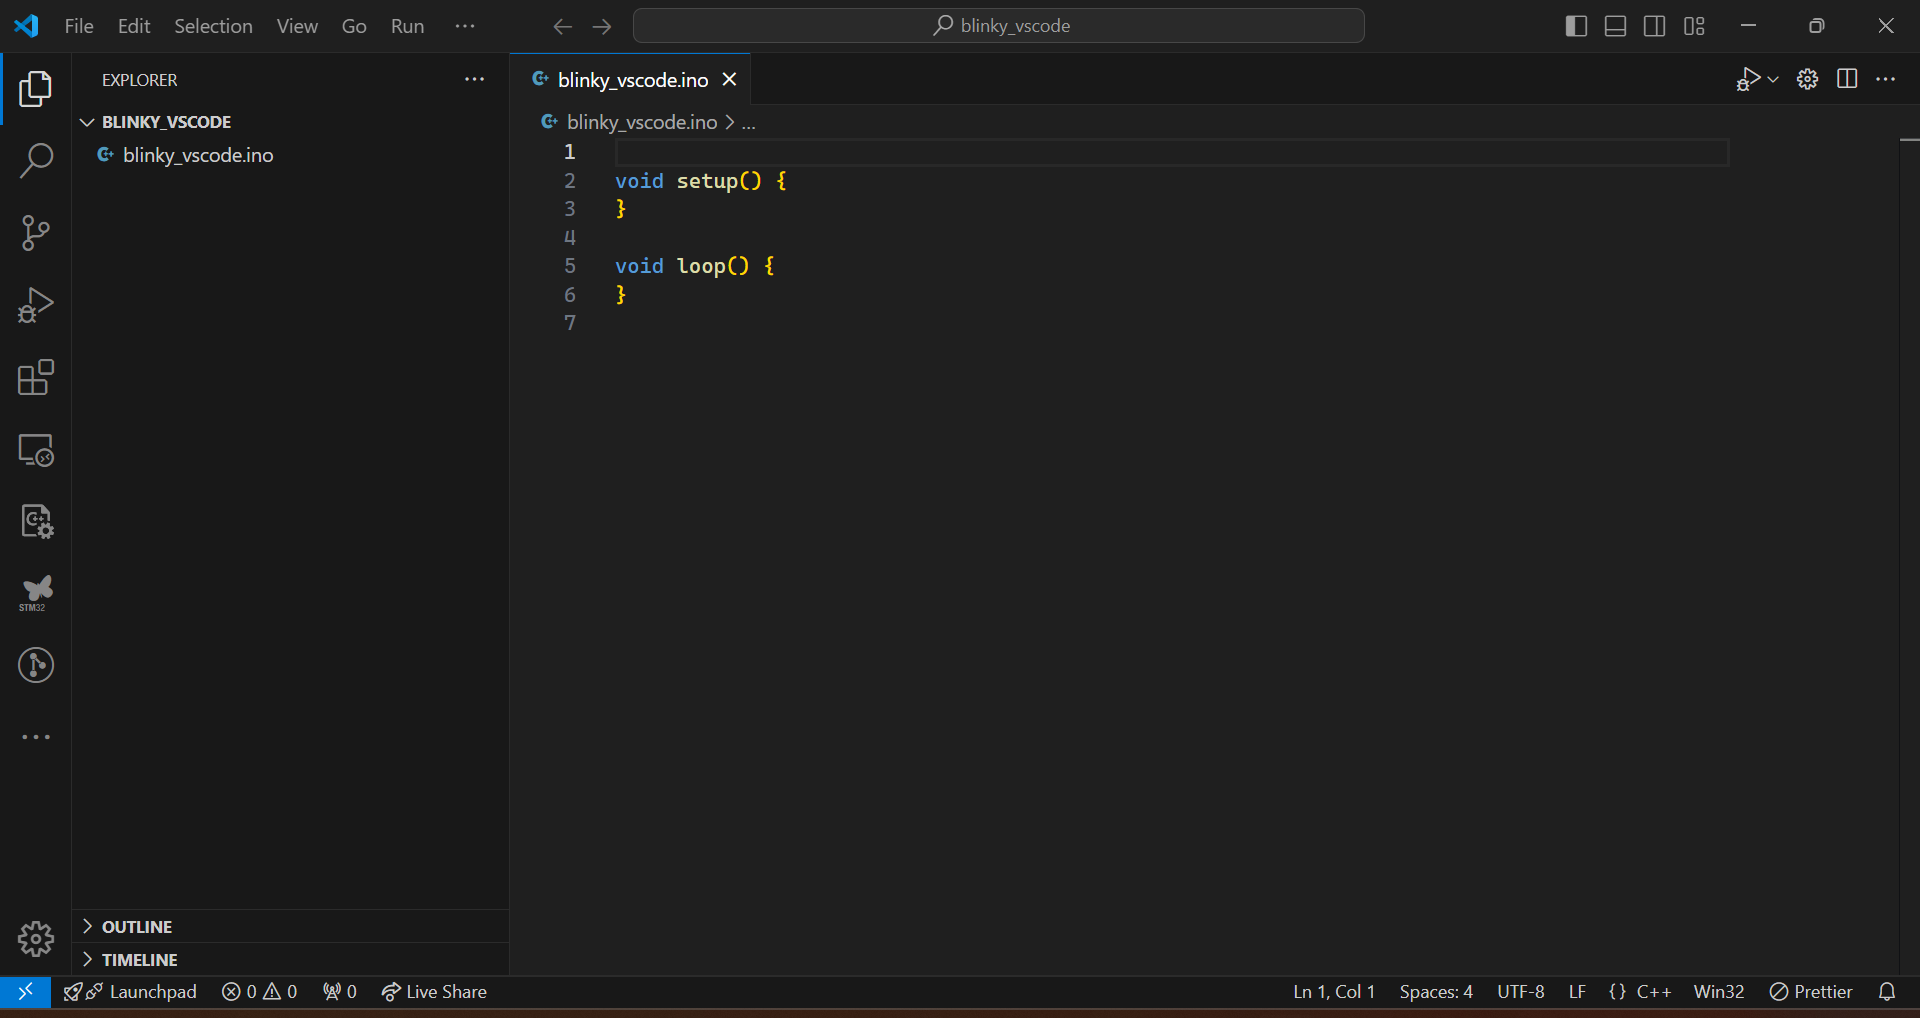Open editor More Actions menu
Viewport: 1920px width, 1018px height.
pyautogui.click(x=1885, y=79)
